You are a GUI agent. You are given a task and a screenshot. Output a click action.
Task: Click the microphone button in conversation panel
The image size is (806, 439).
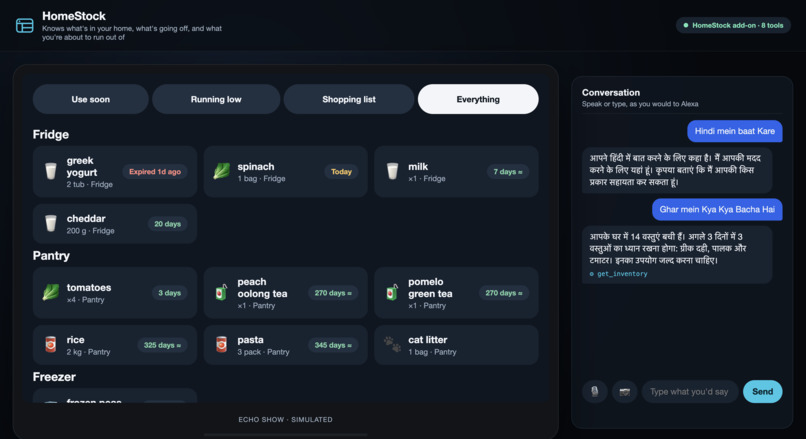coord(595,392)
